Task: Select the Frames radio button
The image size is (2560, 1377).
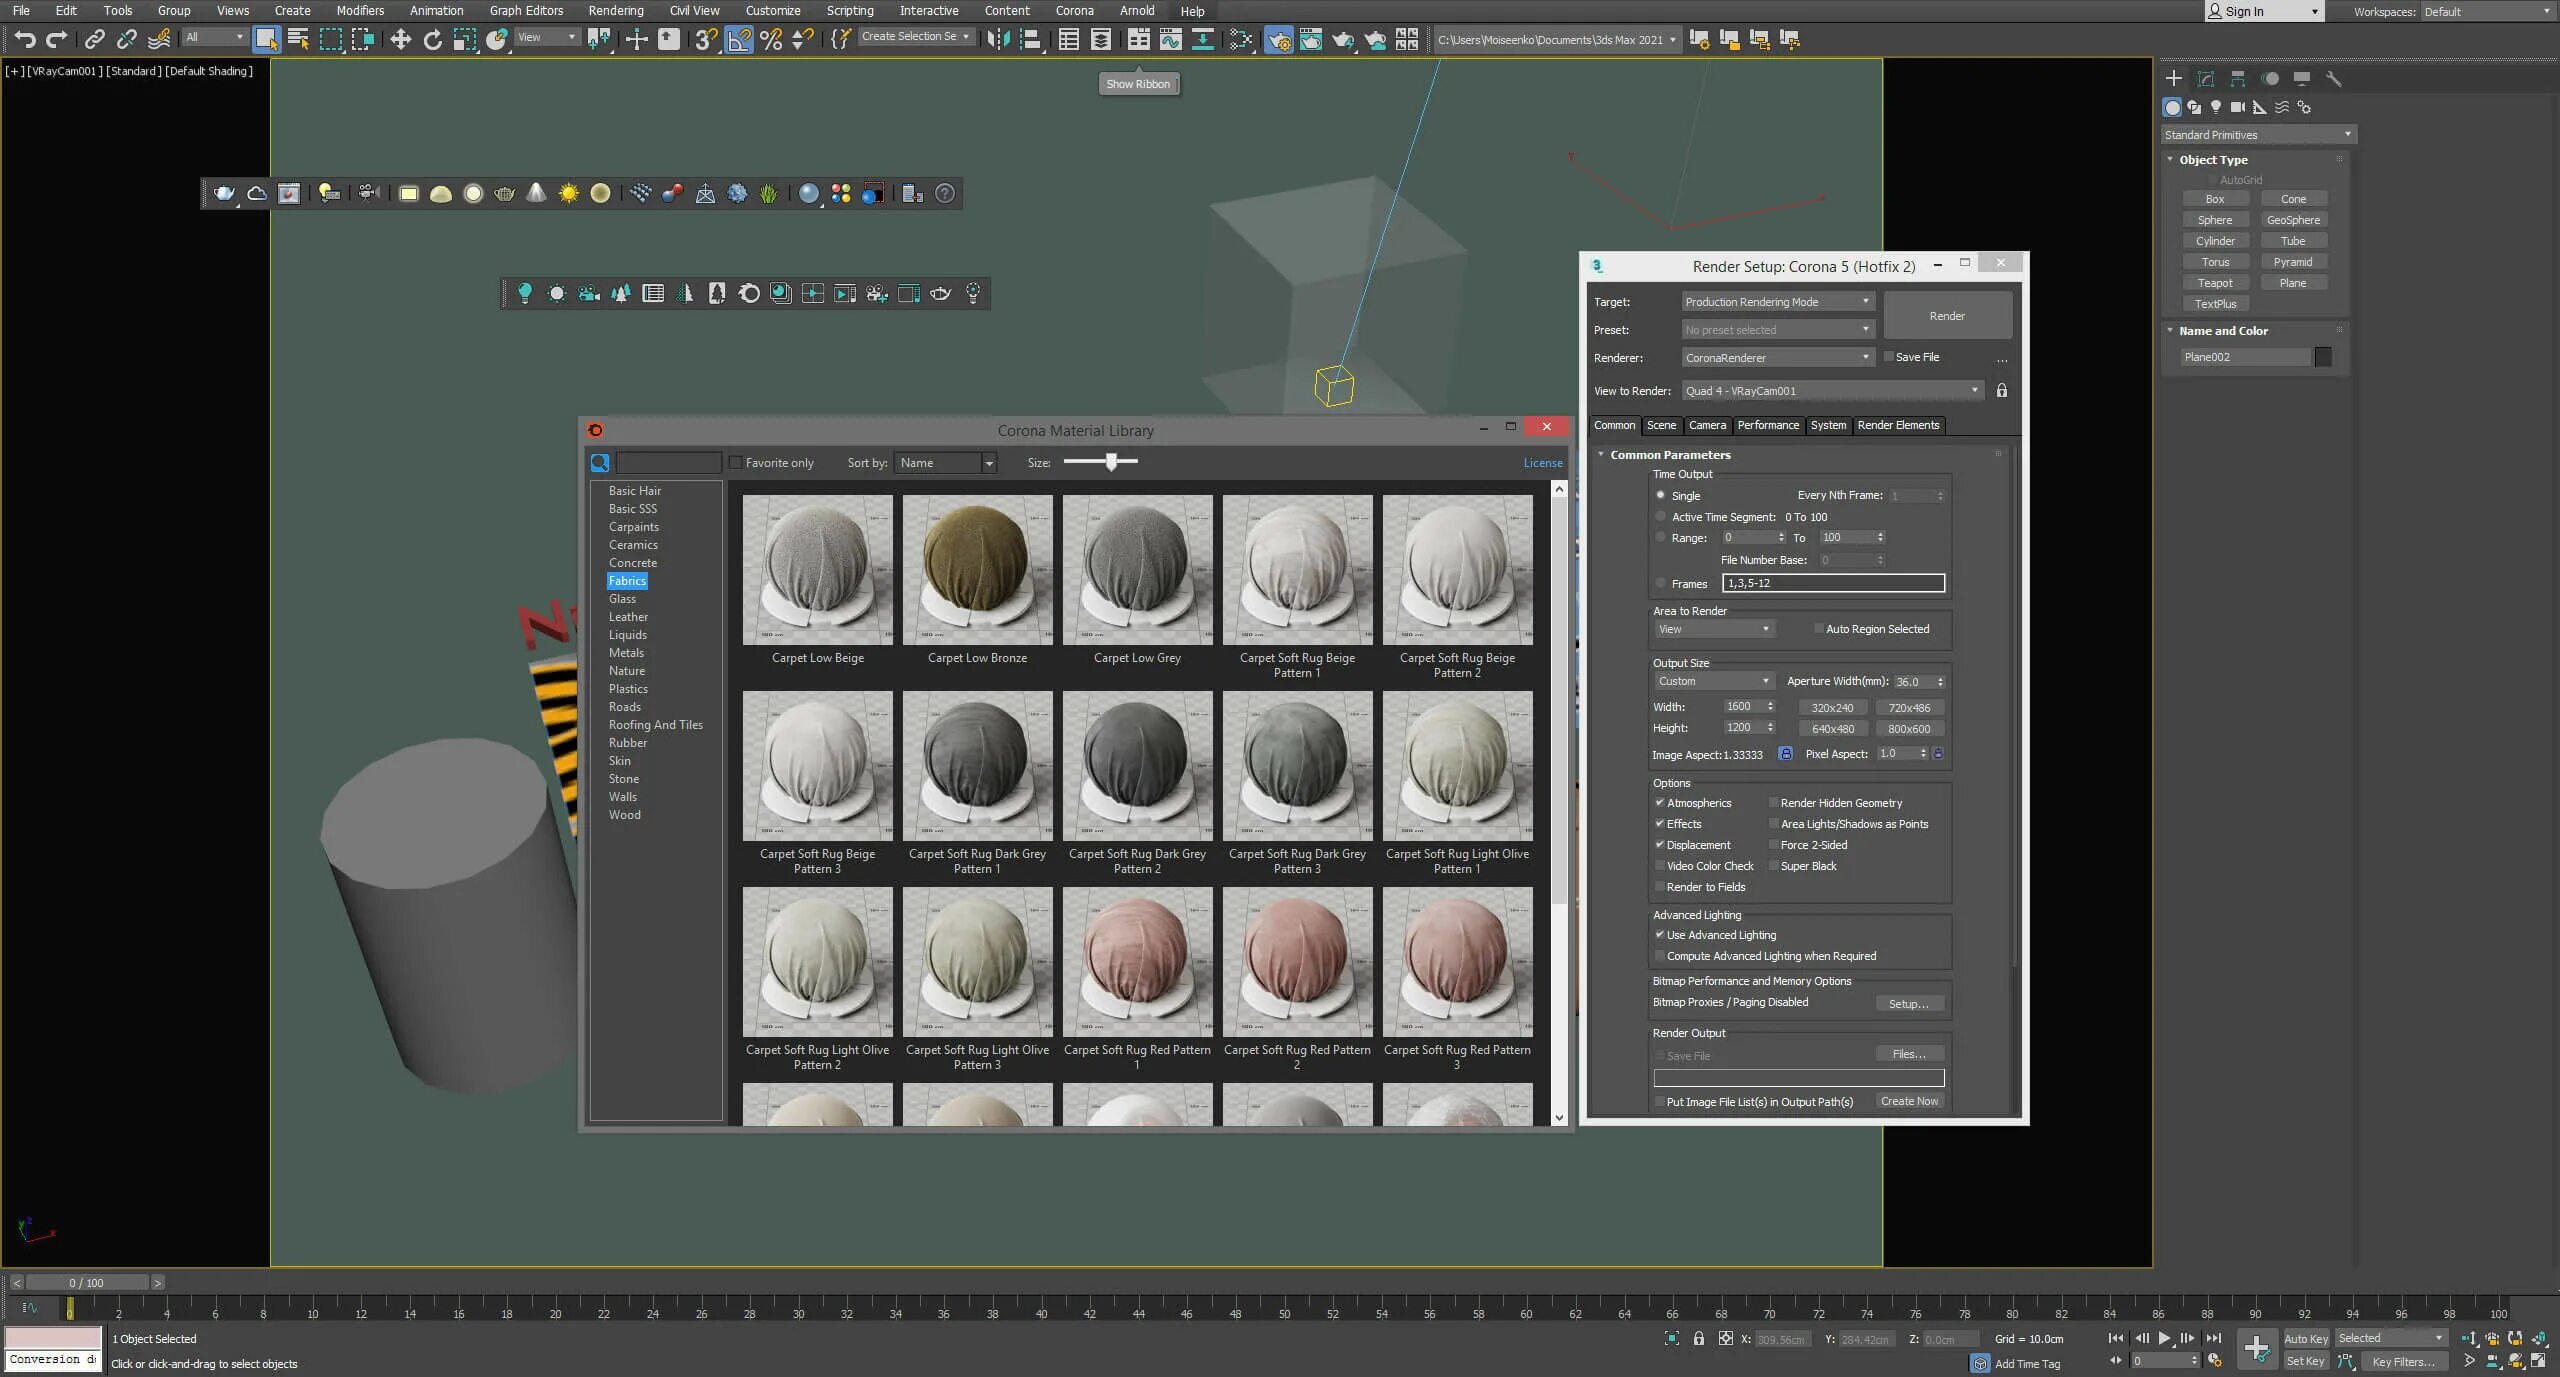Action: click(1661, 583)
